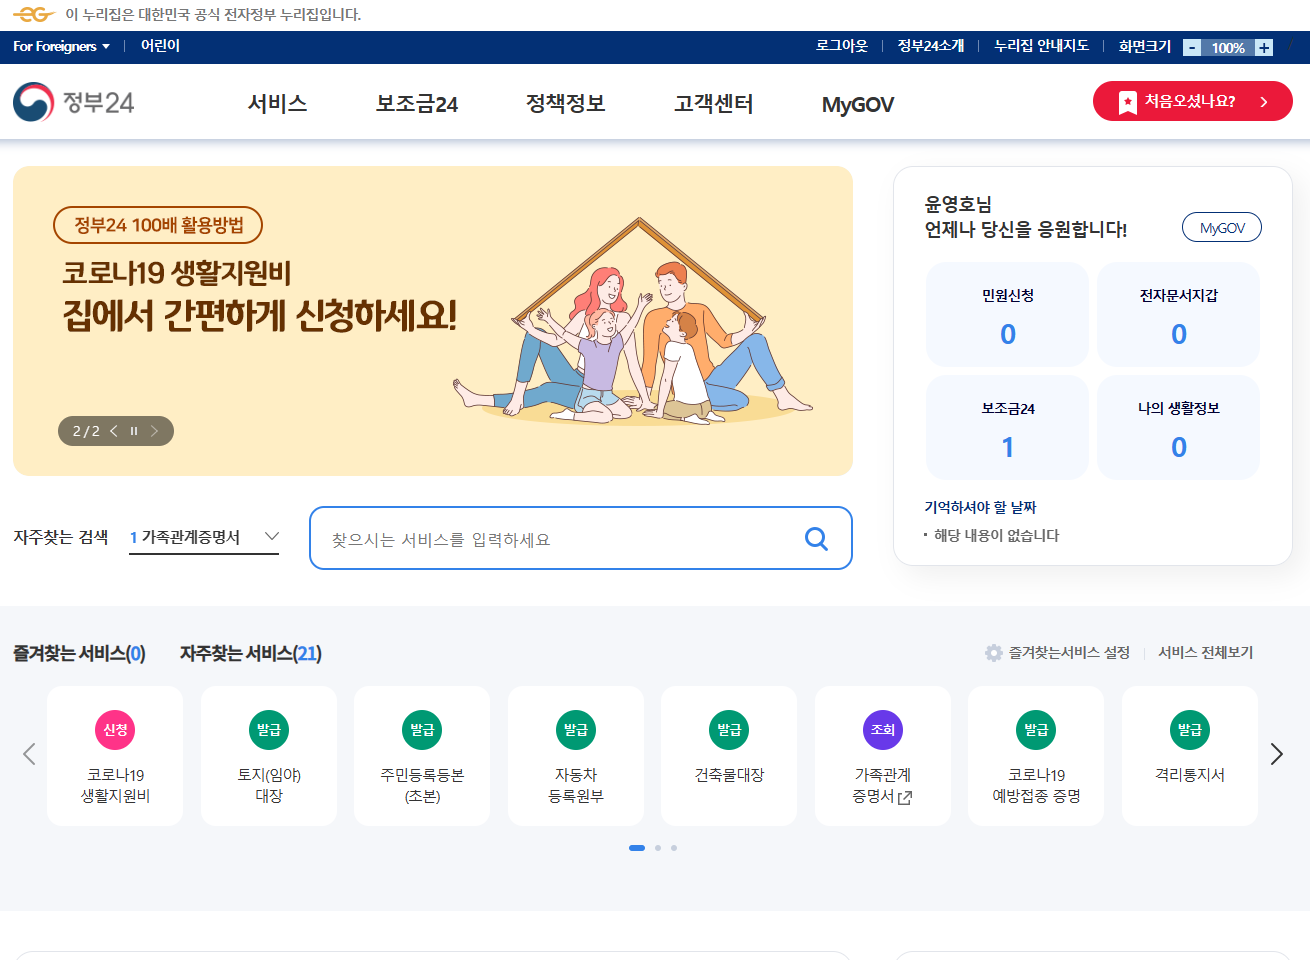Click the 정부24 logo
This screenshot has height=960, width=1310.
tap(73, 102)
